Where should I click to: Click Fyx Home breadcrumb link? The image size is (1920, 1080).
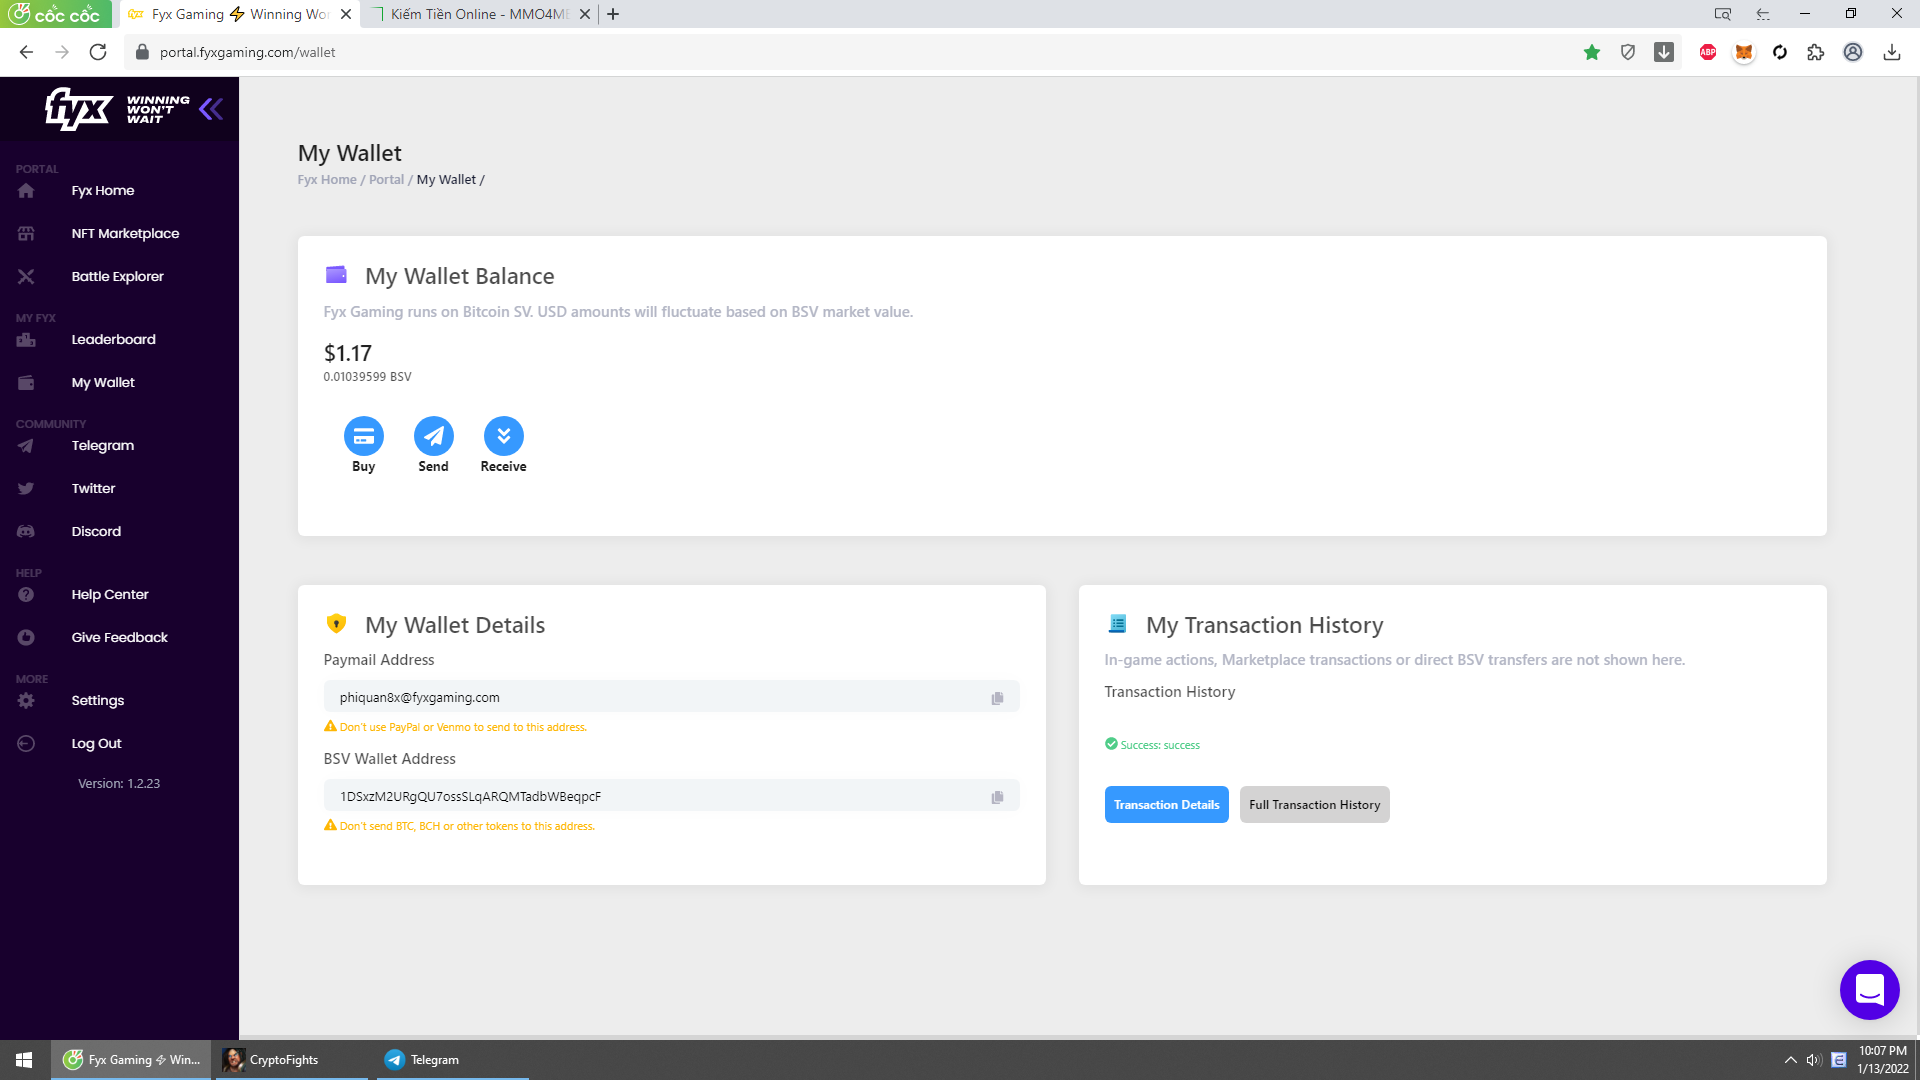[x=327, y=180]
